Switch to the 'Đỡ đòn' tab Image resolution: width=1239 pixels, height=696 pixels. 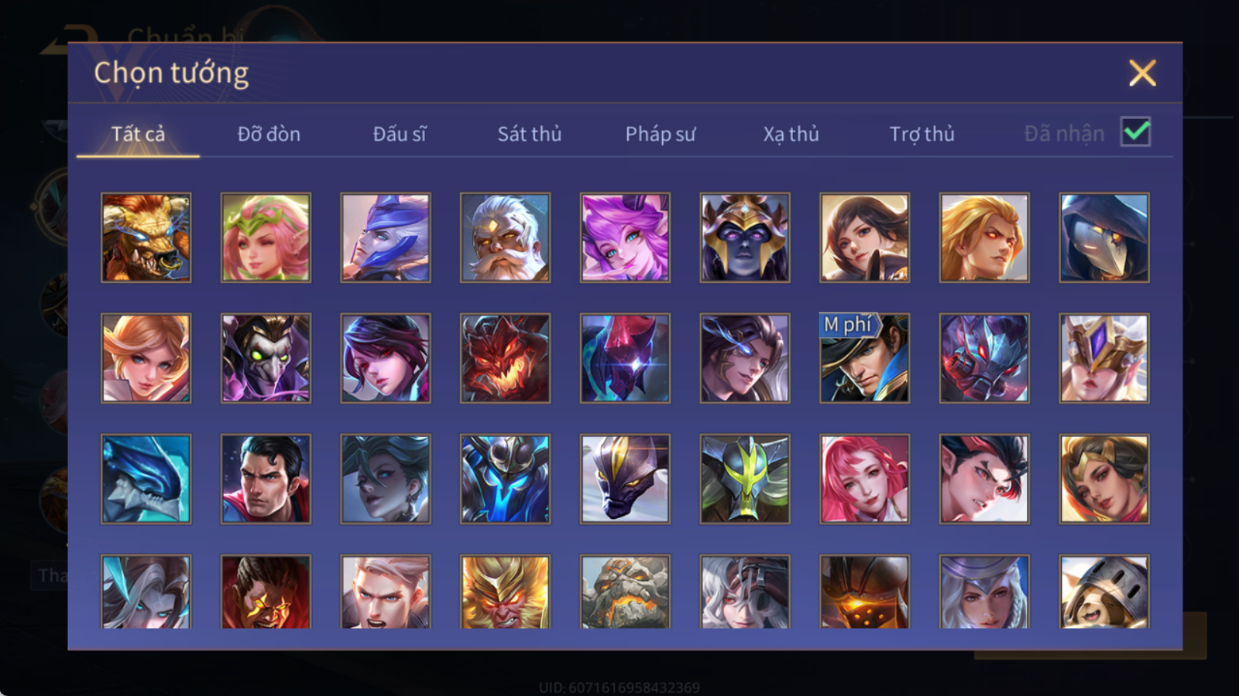coord(269,134)
